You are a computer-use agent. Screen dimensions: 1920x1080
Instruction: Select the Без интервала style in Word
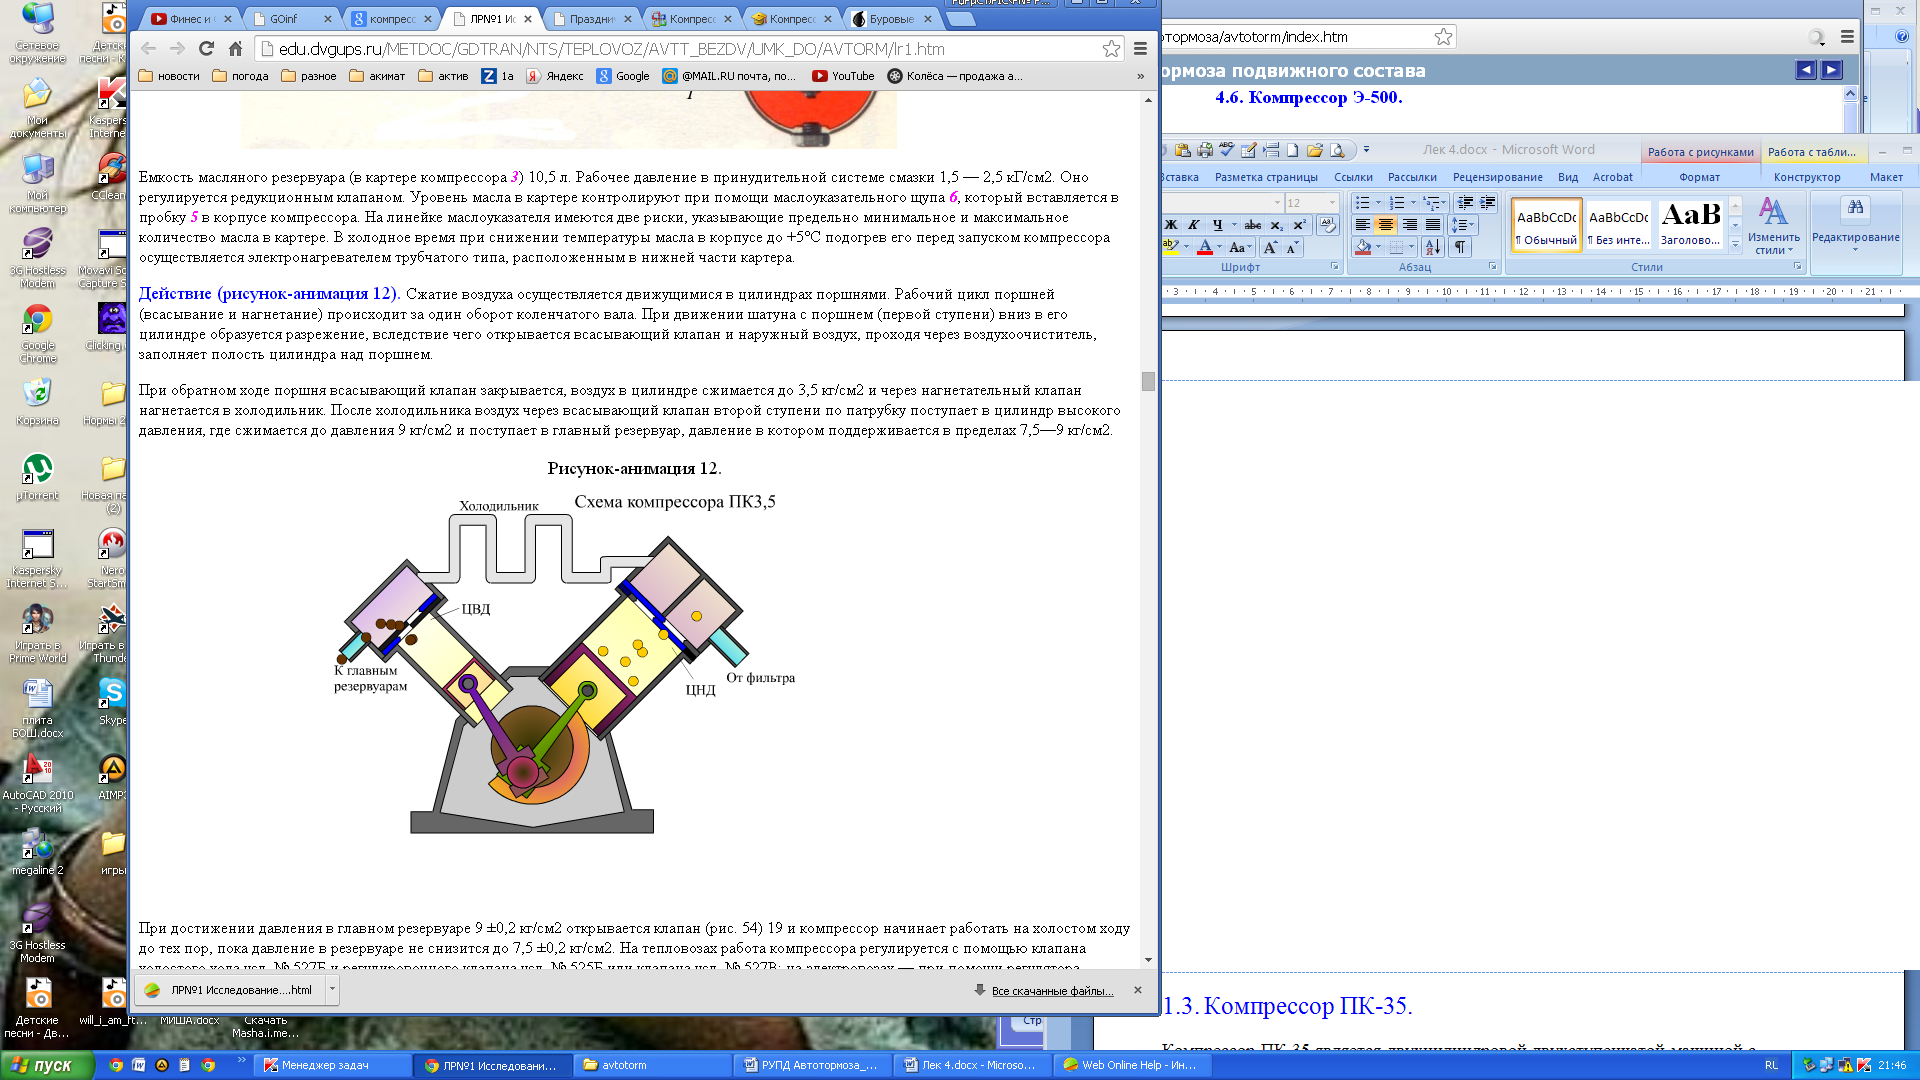pyautogui.click(x=1618, y=225)
